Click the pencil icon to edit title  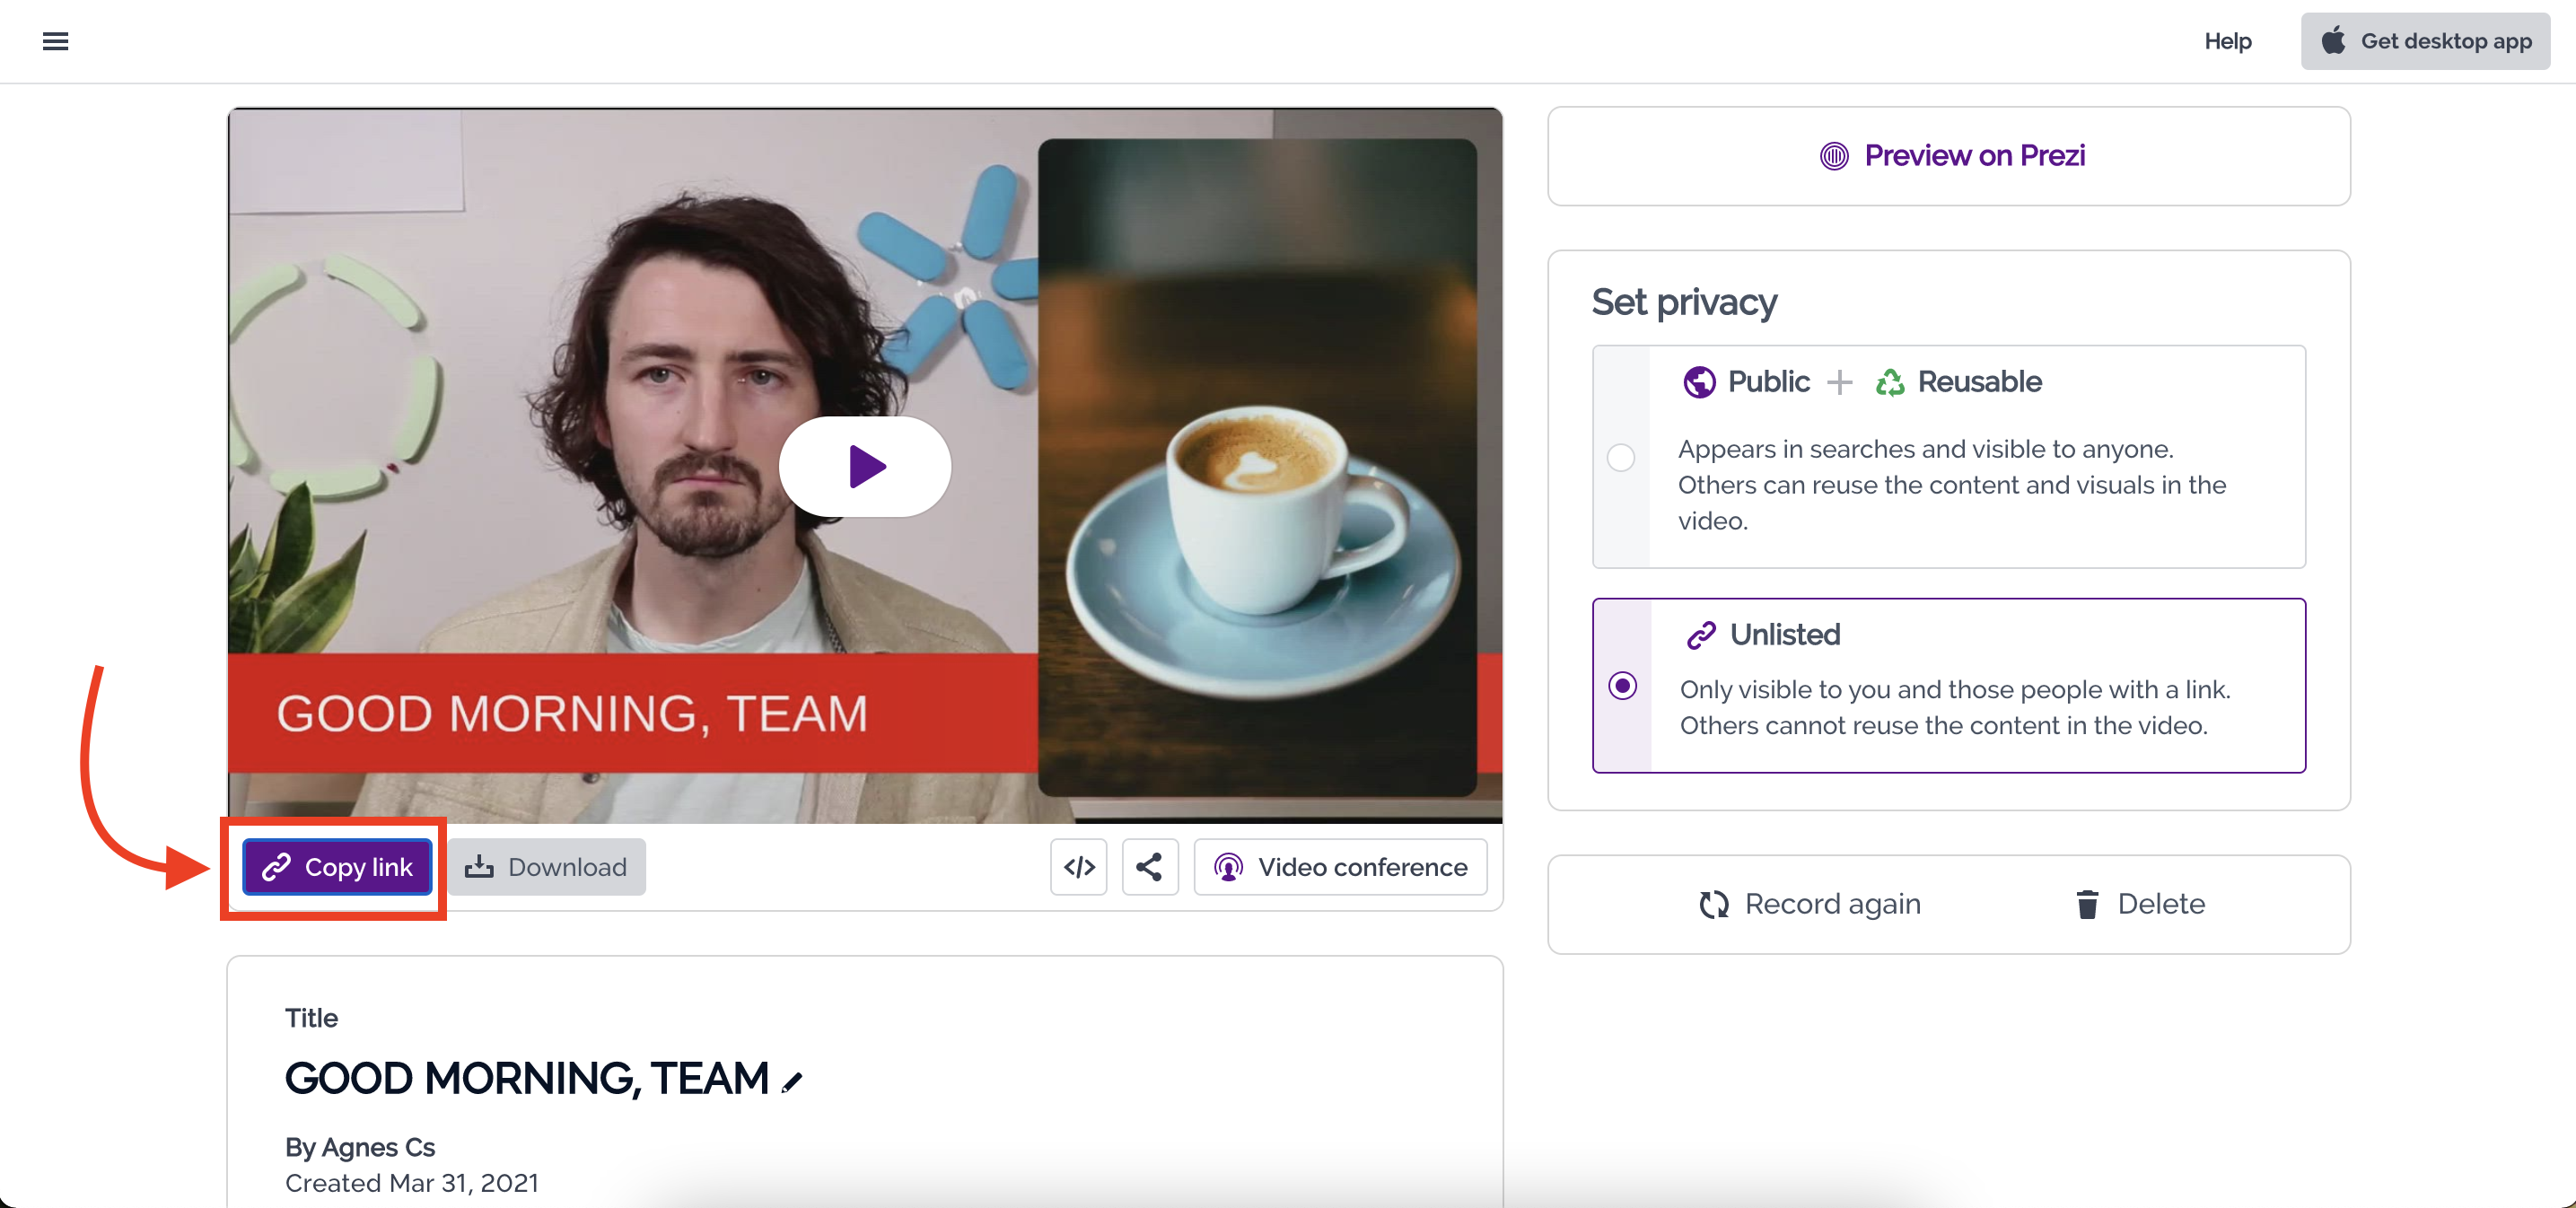coord(792,1082)
